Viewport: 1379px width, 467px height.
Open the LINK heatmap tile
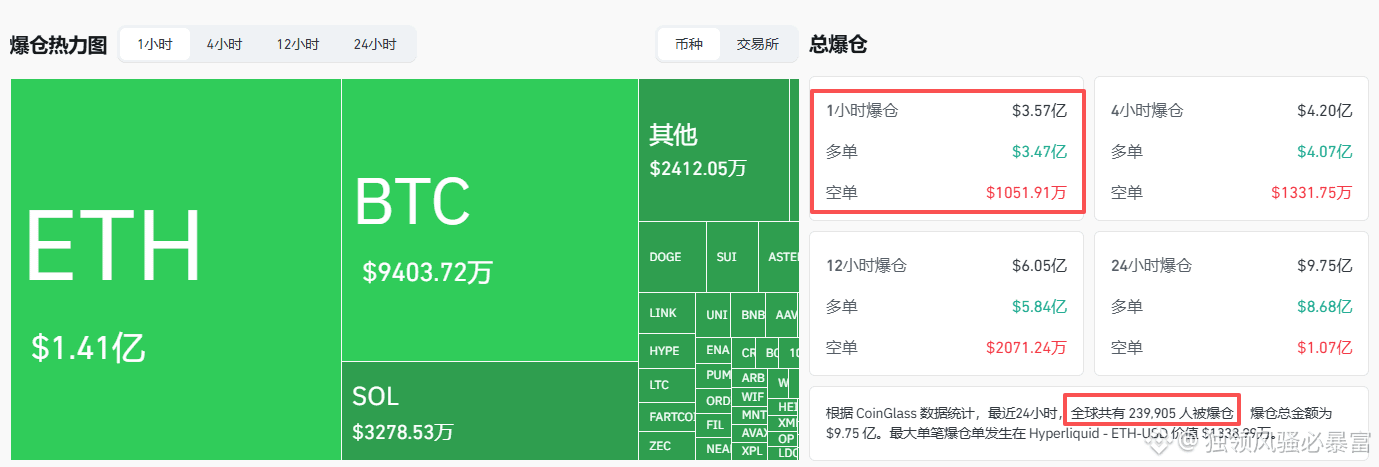(666, 313)
